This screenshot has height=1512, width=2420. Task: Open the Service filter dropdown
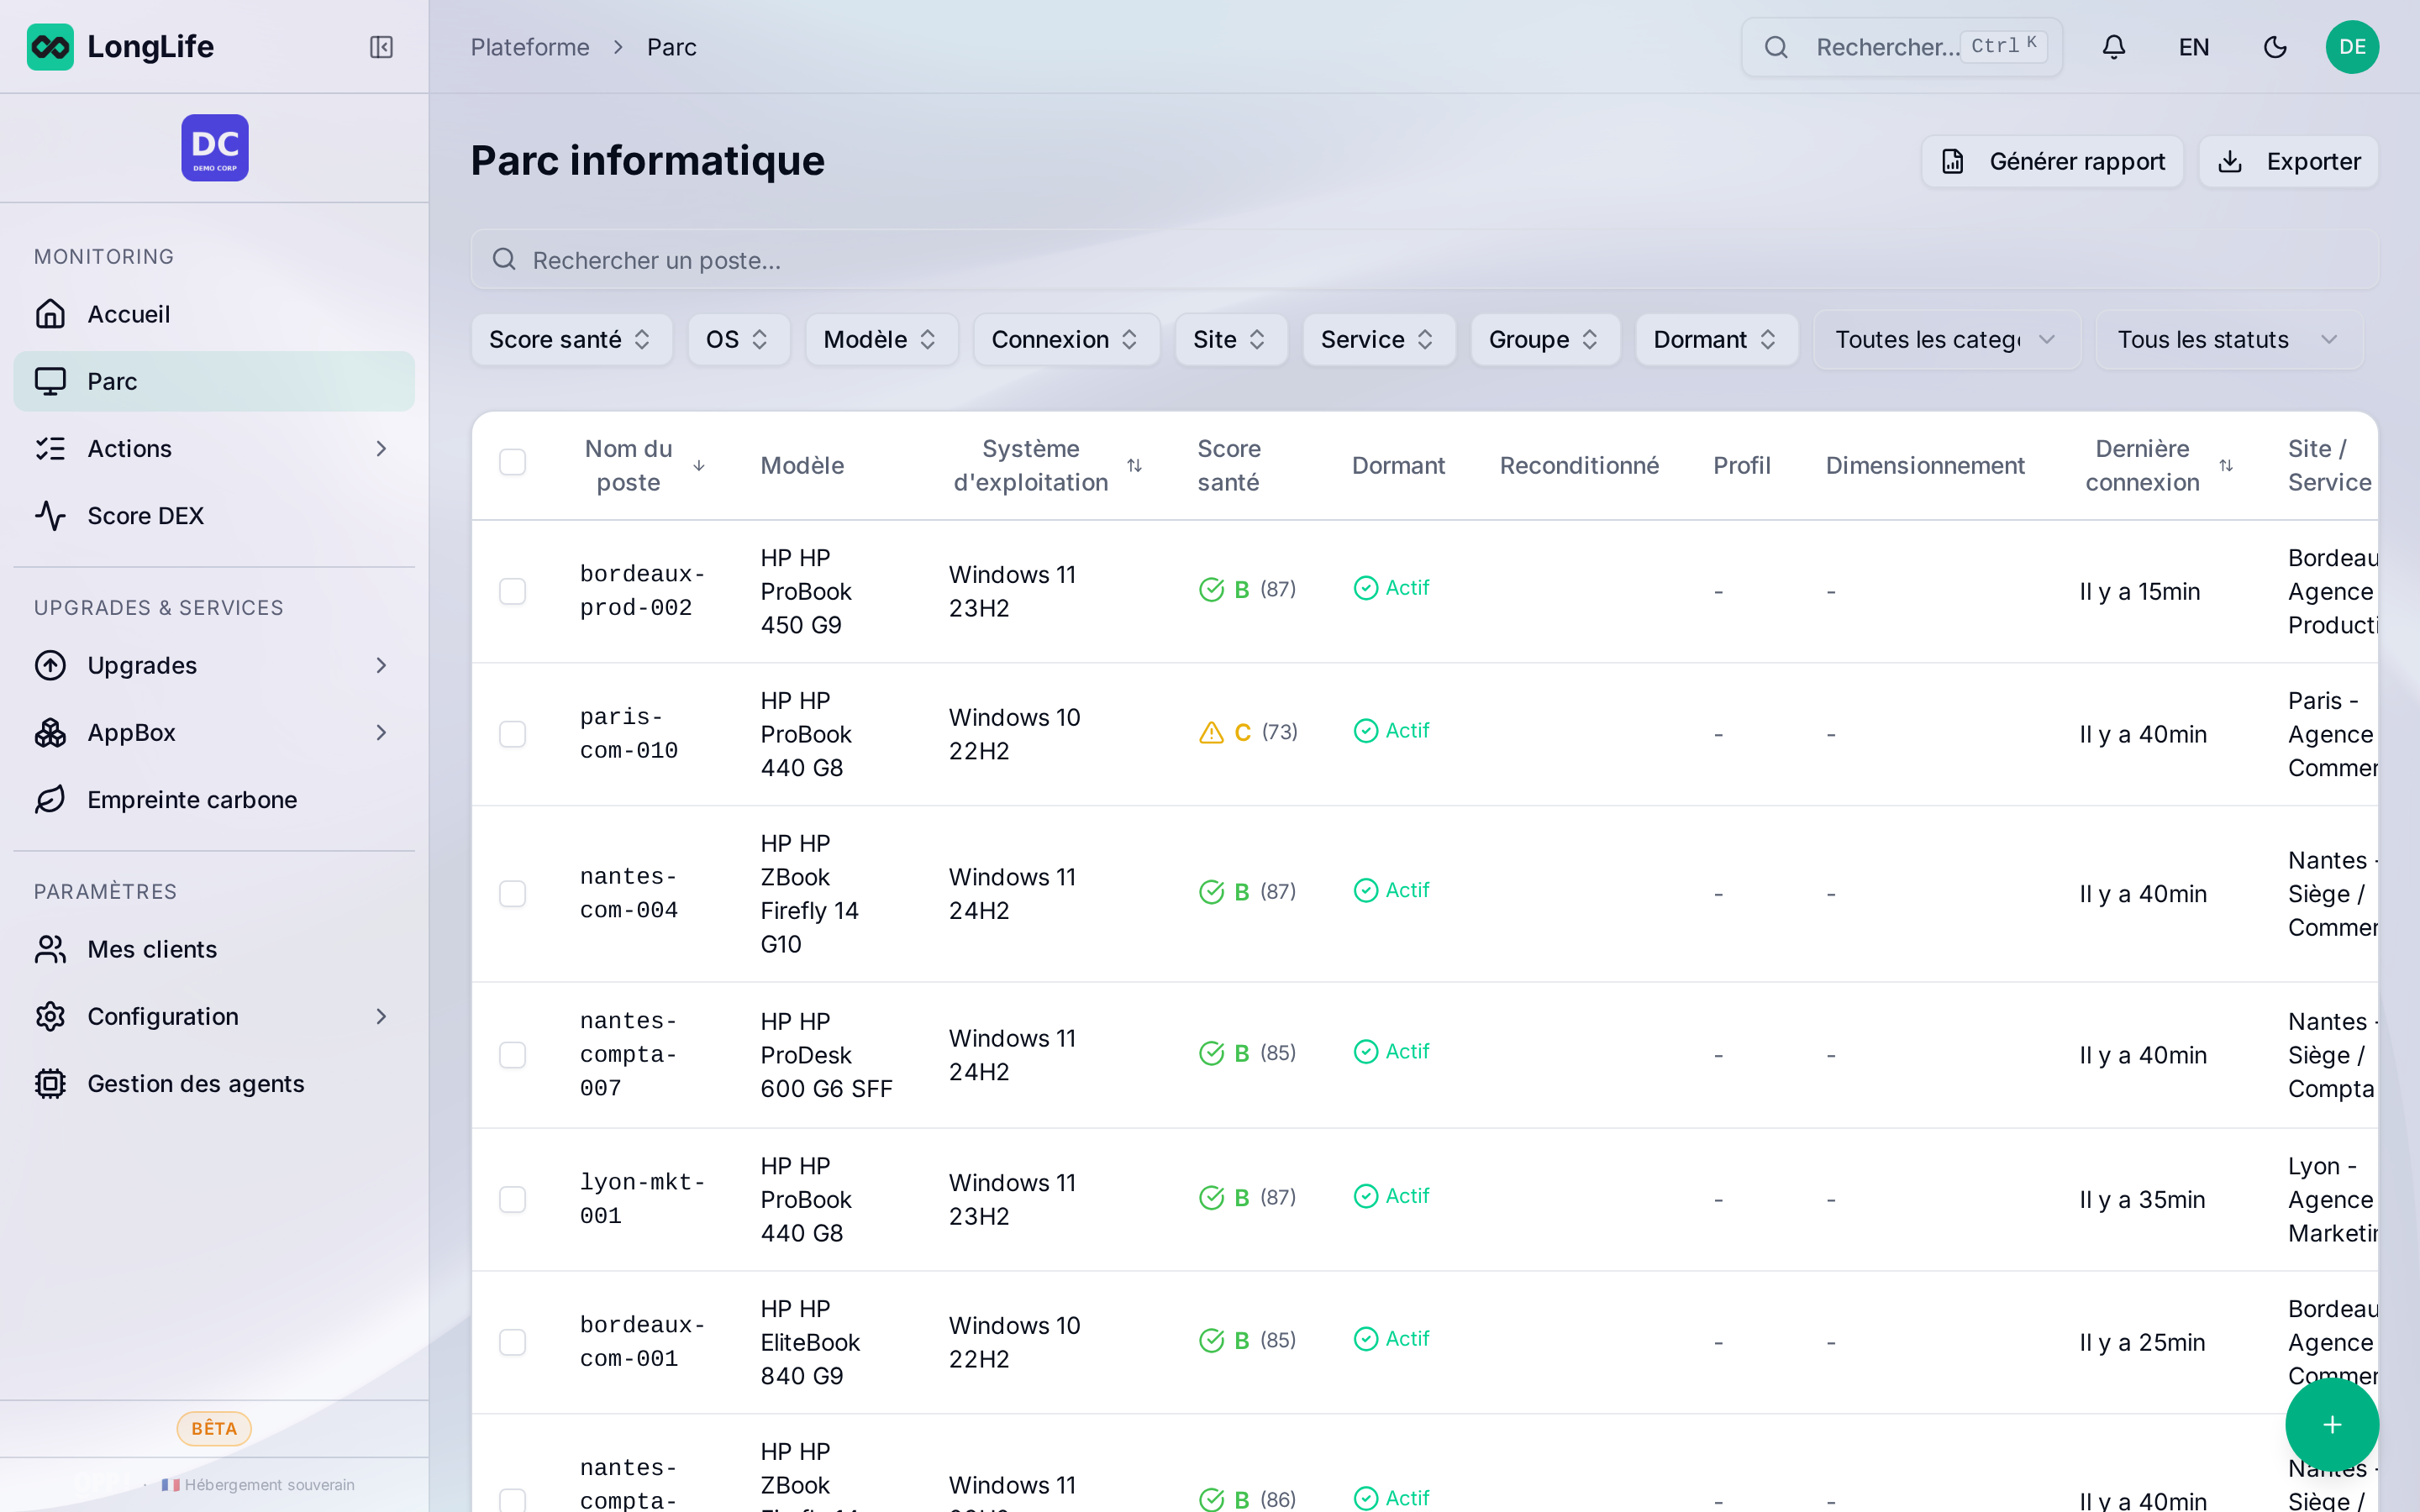[x=1379, y=340]
